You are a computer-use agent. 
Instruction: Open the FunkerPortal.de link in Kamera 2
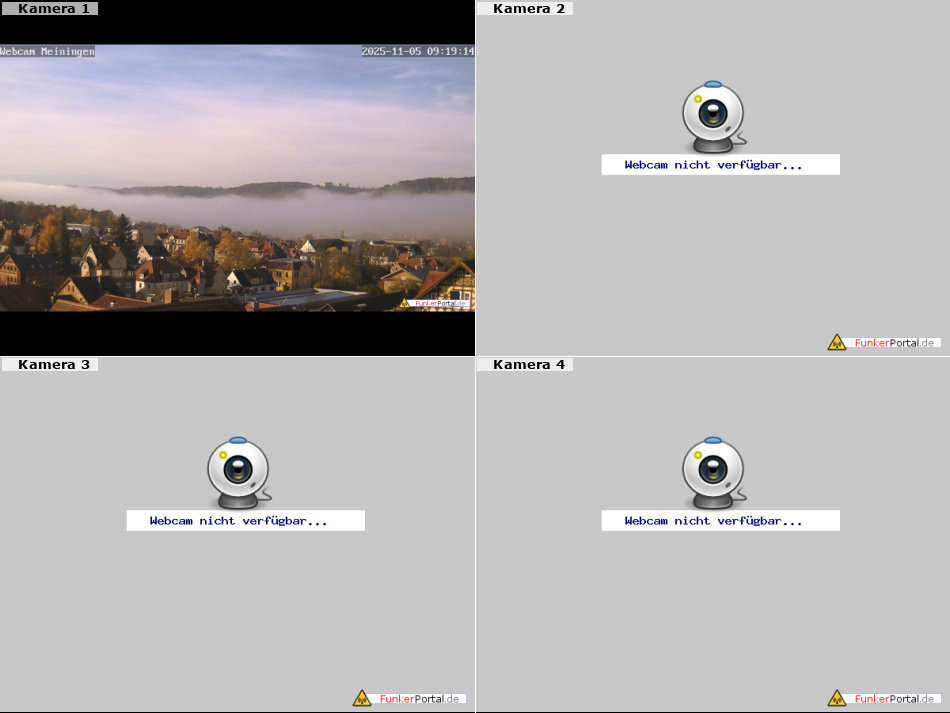click(894, 343)
